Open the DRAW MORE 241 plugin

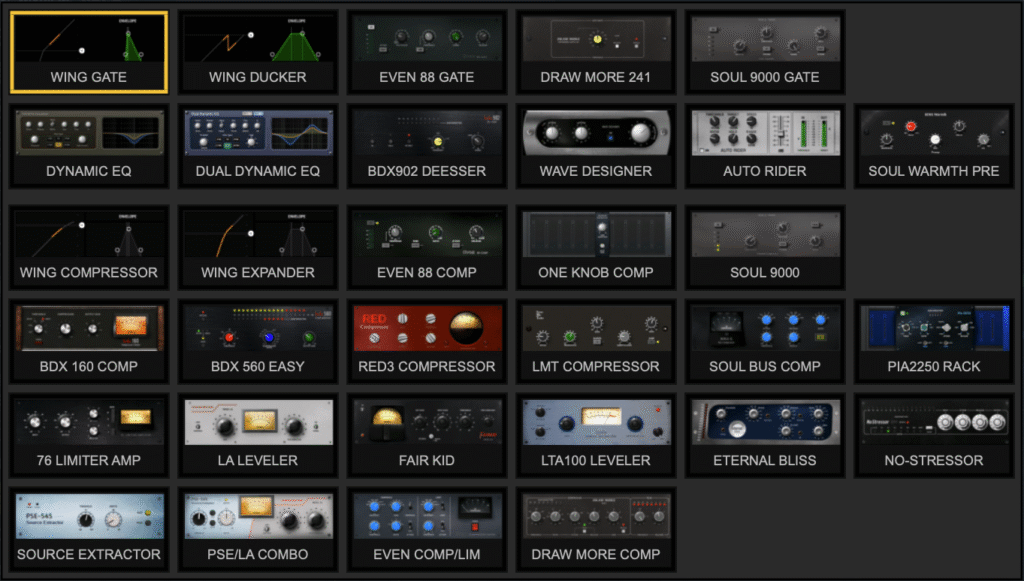596,52
